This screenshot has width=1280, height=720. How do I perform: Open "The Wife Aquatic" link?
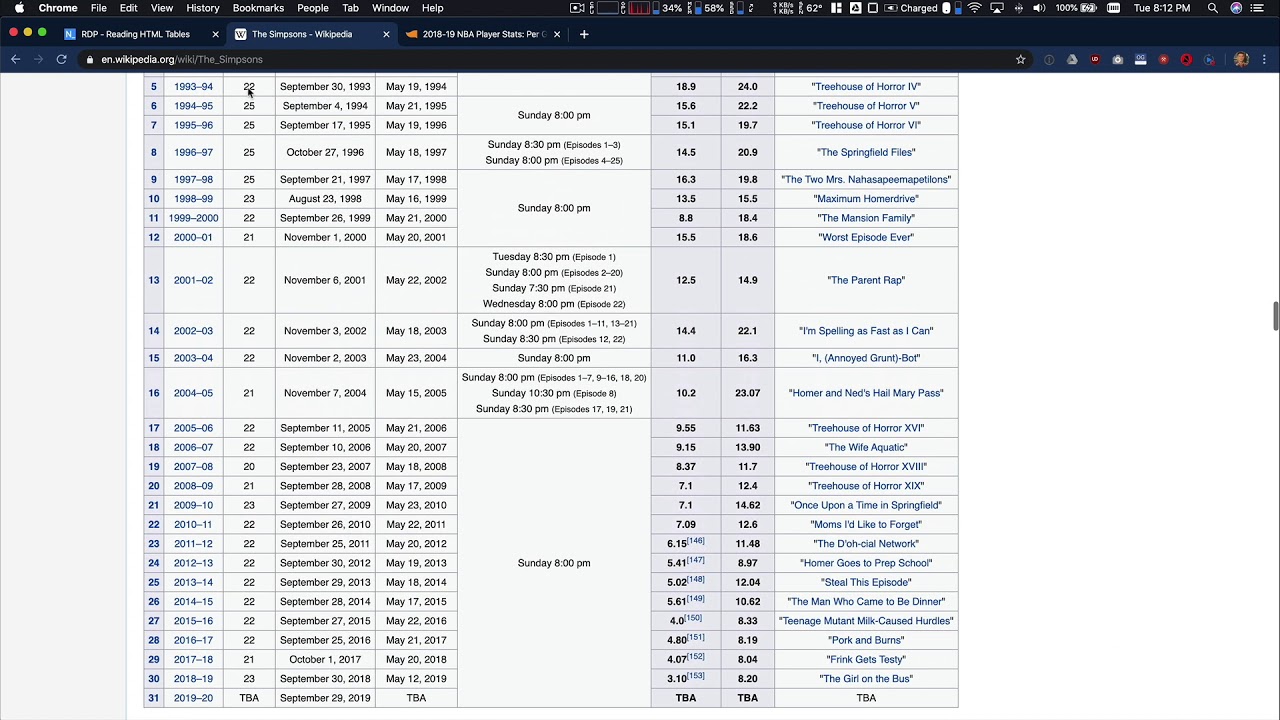(866, 447)
